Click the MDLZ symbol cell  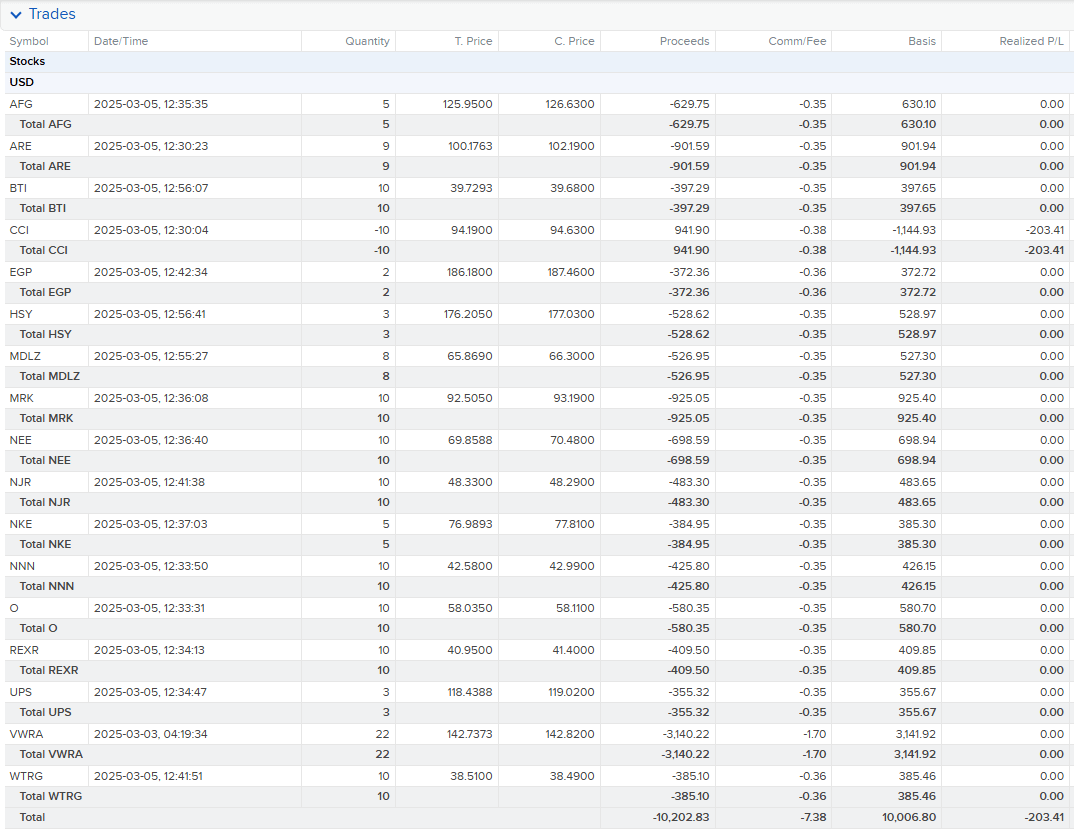coord(25,356)
